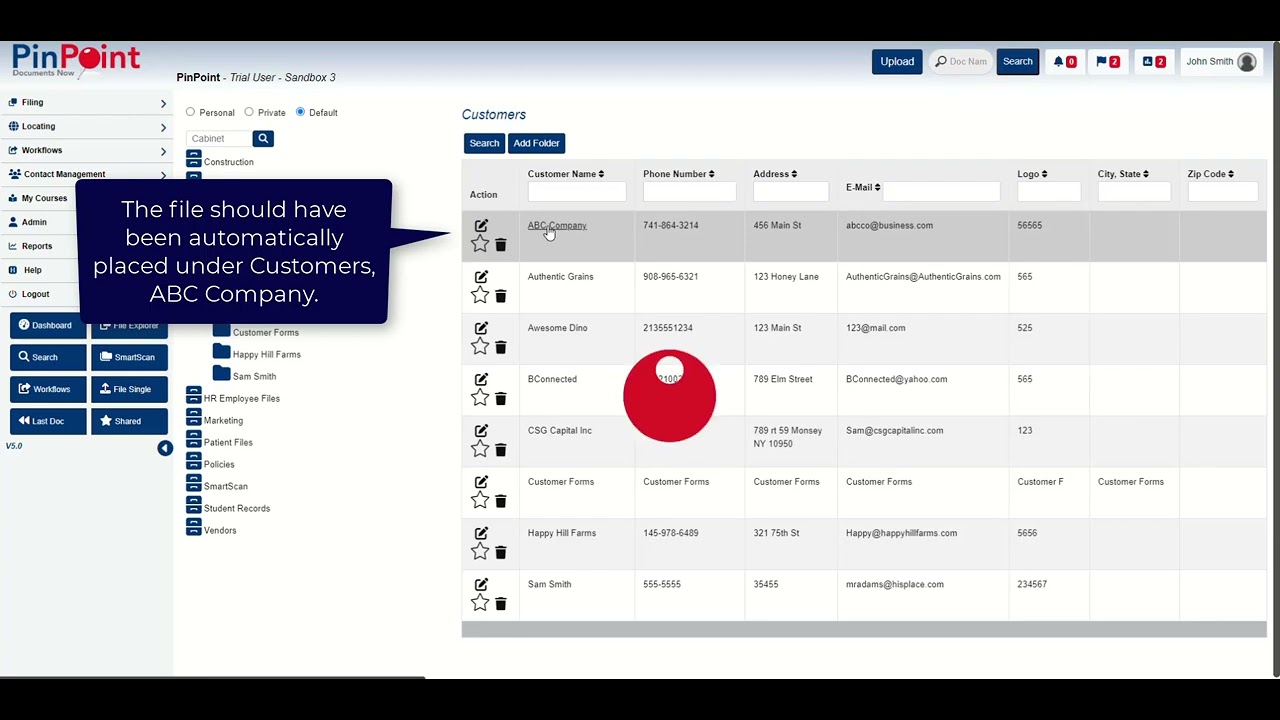Expand the Contact Management menu

87,174
